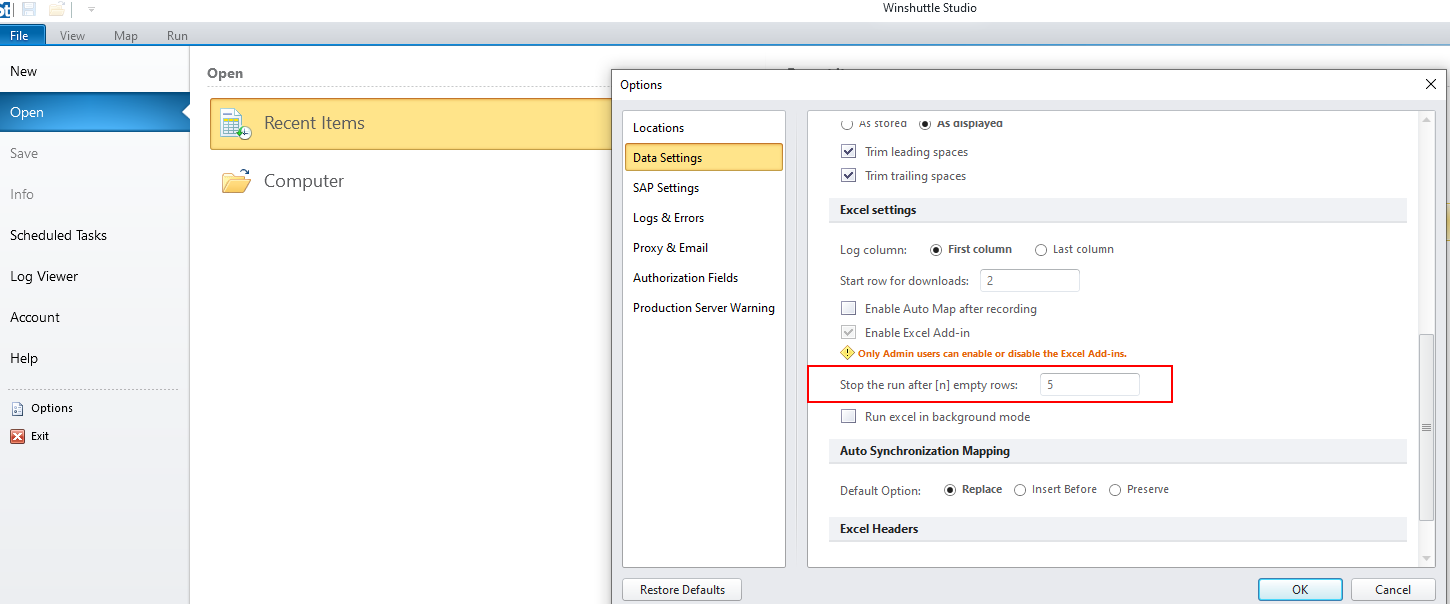The height and width of the screenshot is (604, 1450).
Task: Select Open in the File menu
Action: (94, 112)
